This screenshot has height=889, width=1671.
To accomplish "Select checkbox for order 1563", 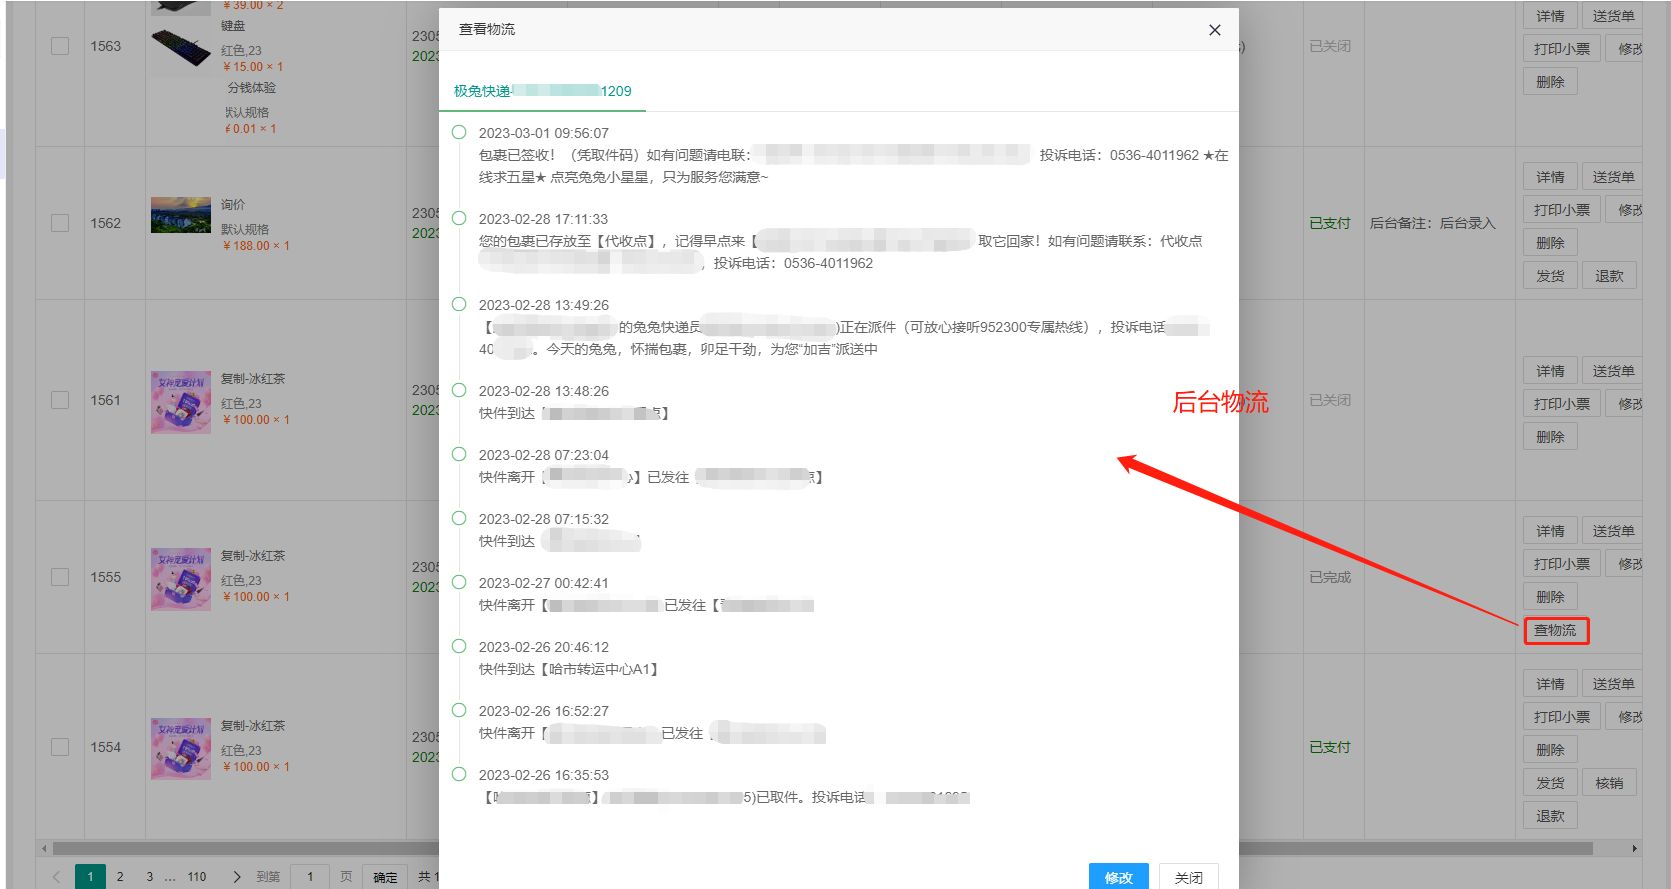I will [x=60, y=46].
